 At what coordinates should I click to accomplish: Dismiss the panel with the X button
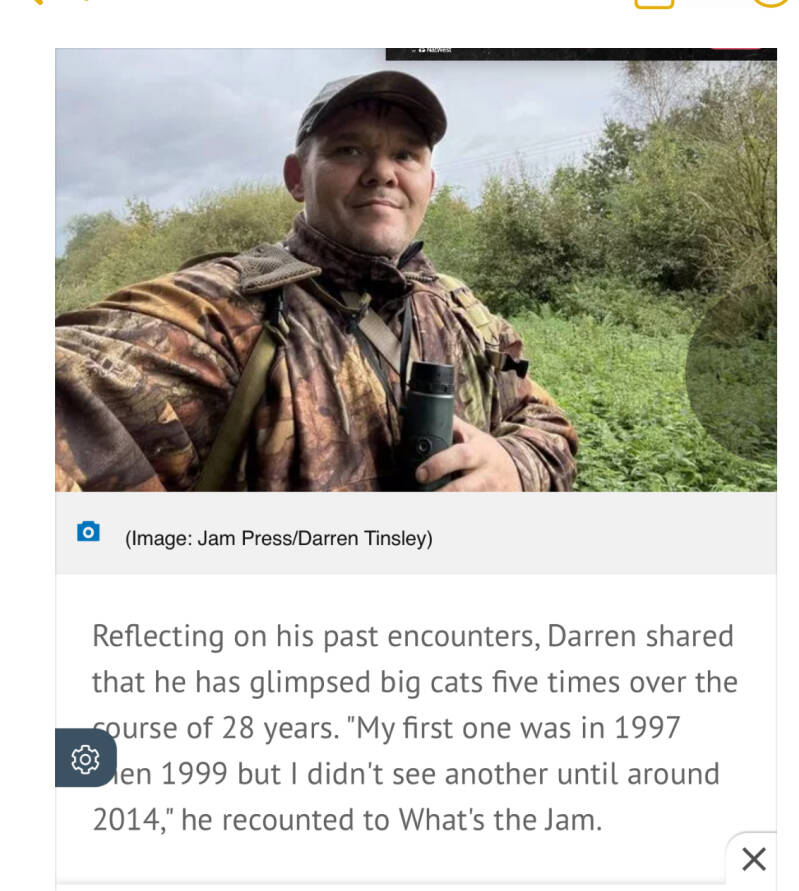click(x=754, y=859)
